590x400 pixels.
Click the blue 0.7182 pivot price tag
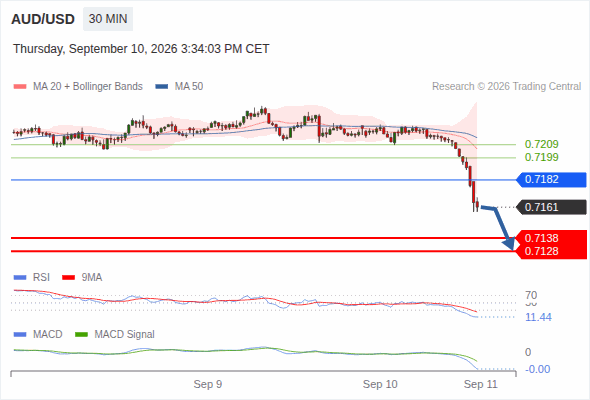pyautogui.click(x=551, y=179)
